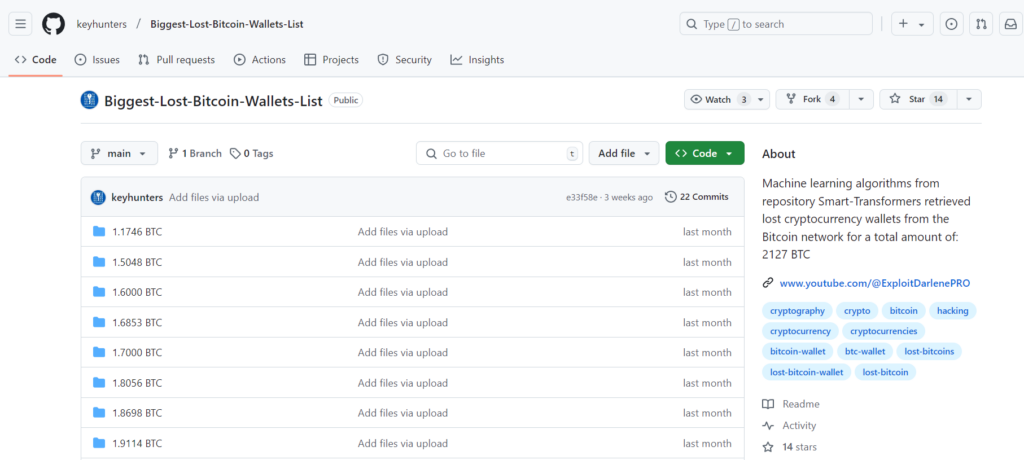The height and width of the screenshot is (460, 1024).
Task: Open notifications inbox icon
Action: point(1010,24)
